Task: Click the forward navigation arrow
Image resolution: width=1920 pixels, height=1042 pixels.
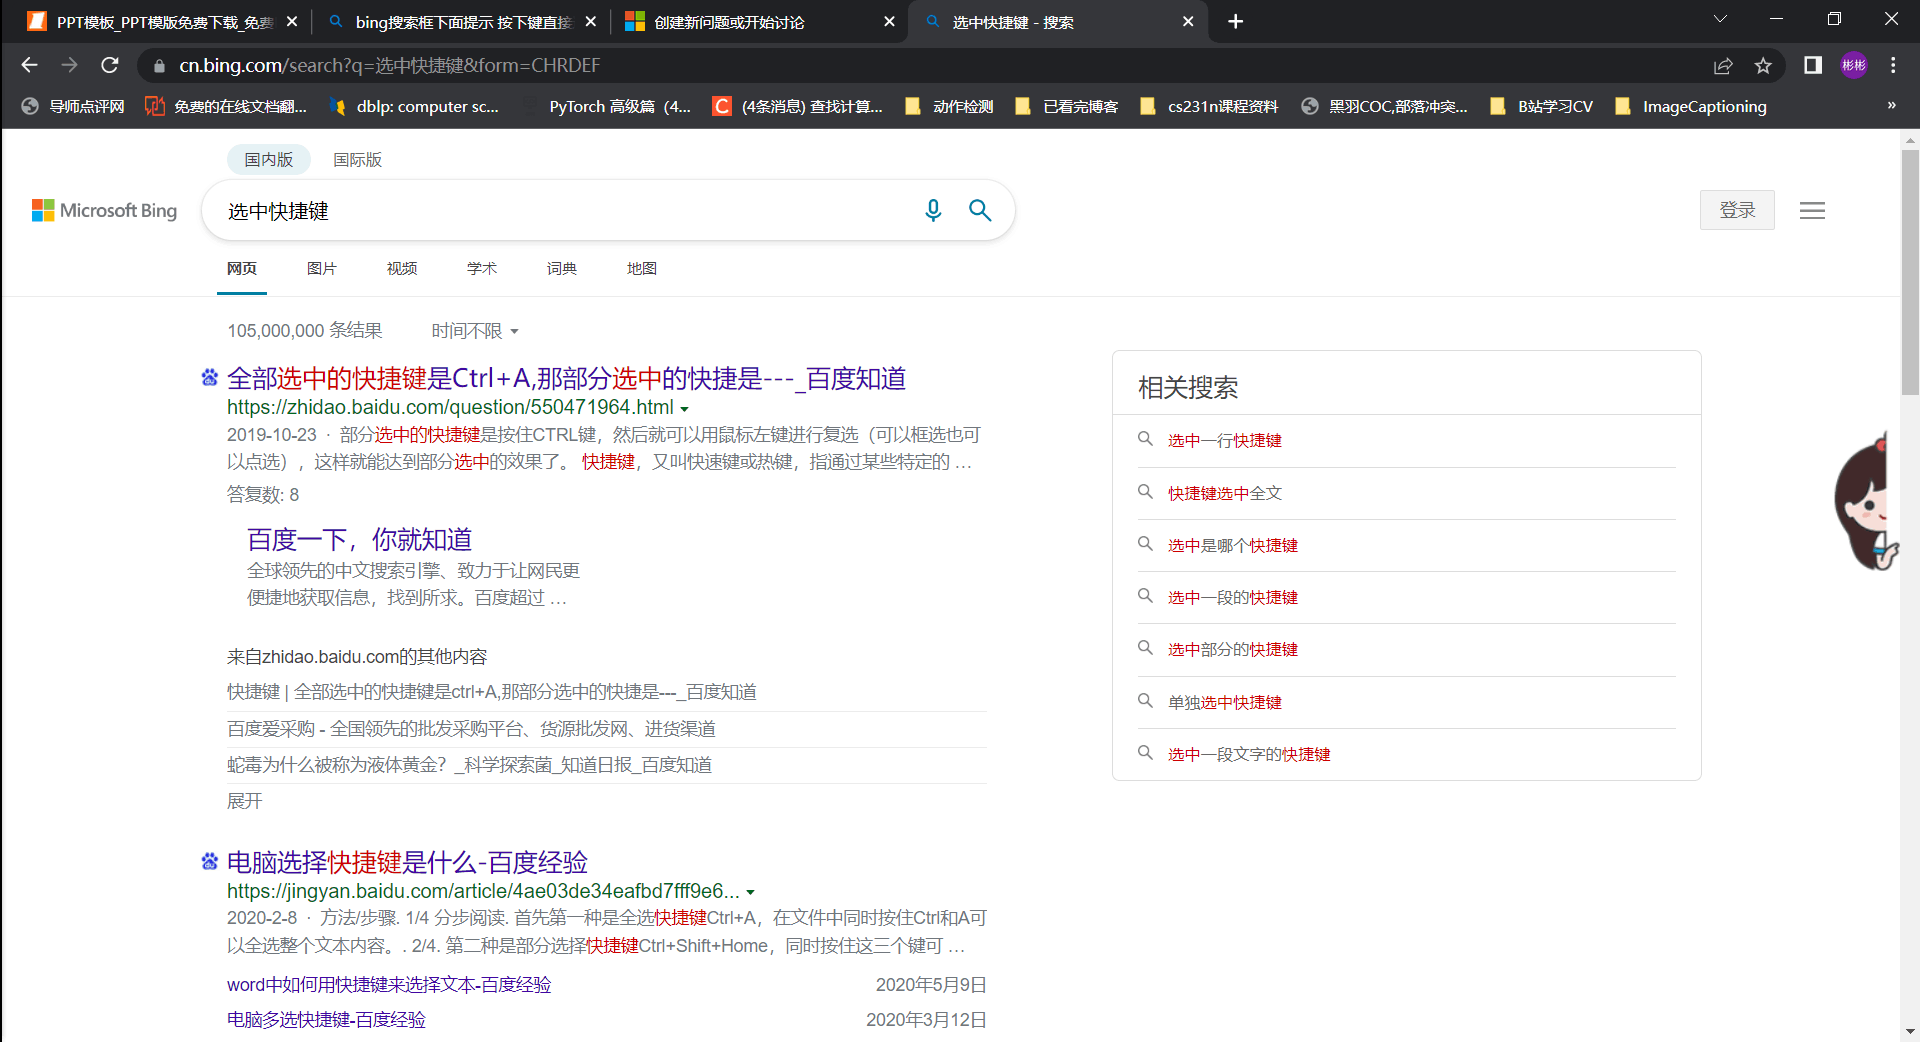Action: point(69,65)
